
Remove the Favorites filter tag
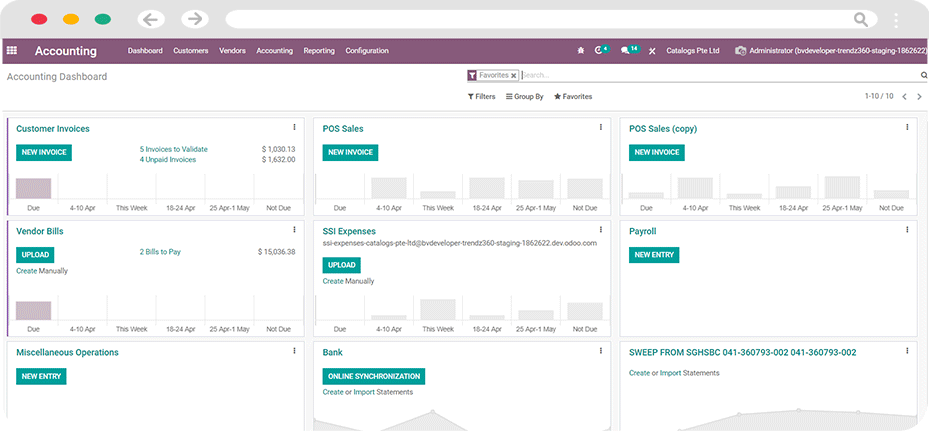click(514, 76)
